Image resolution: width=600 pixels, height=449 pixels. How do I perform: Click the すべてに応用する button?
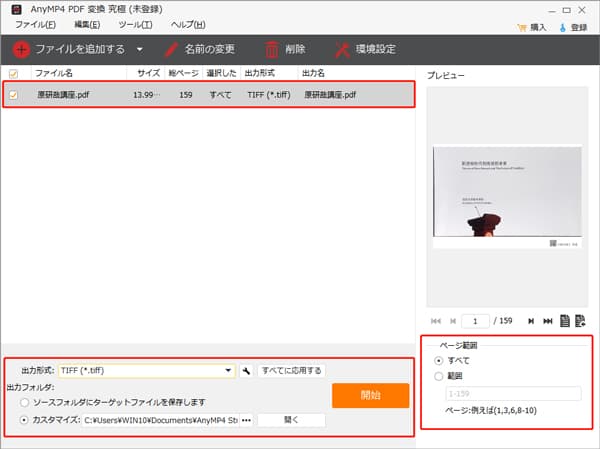292,371
